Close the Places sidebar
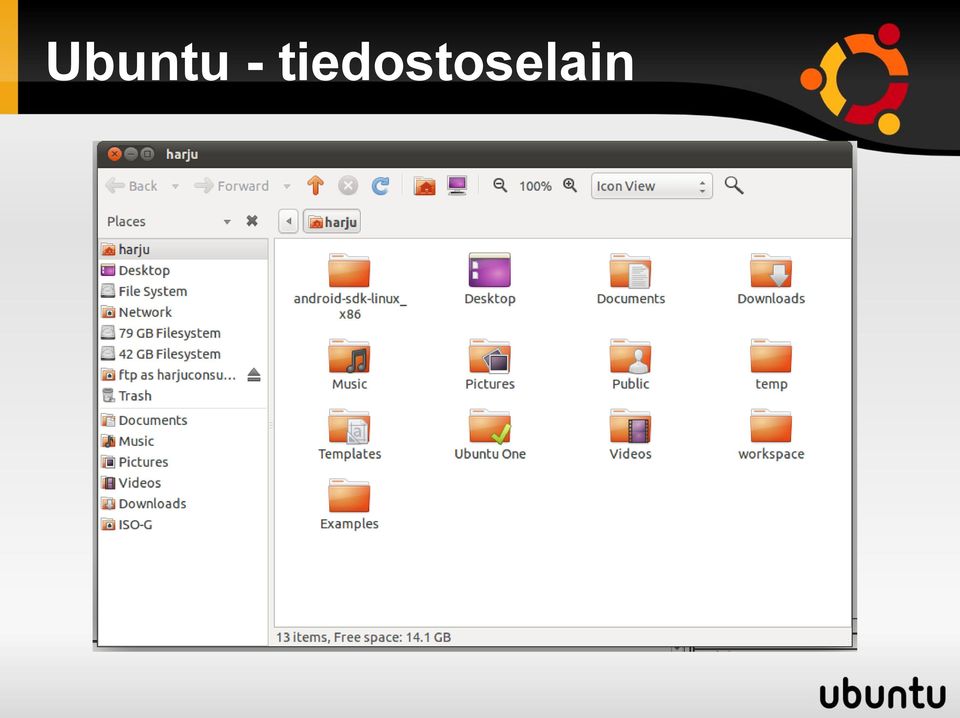Image resolution: width=960 pixels, height=718 pixels. point(252,221)
